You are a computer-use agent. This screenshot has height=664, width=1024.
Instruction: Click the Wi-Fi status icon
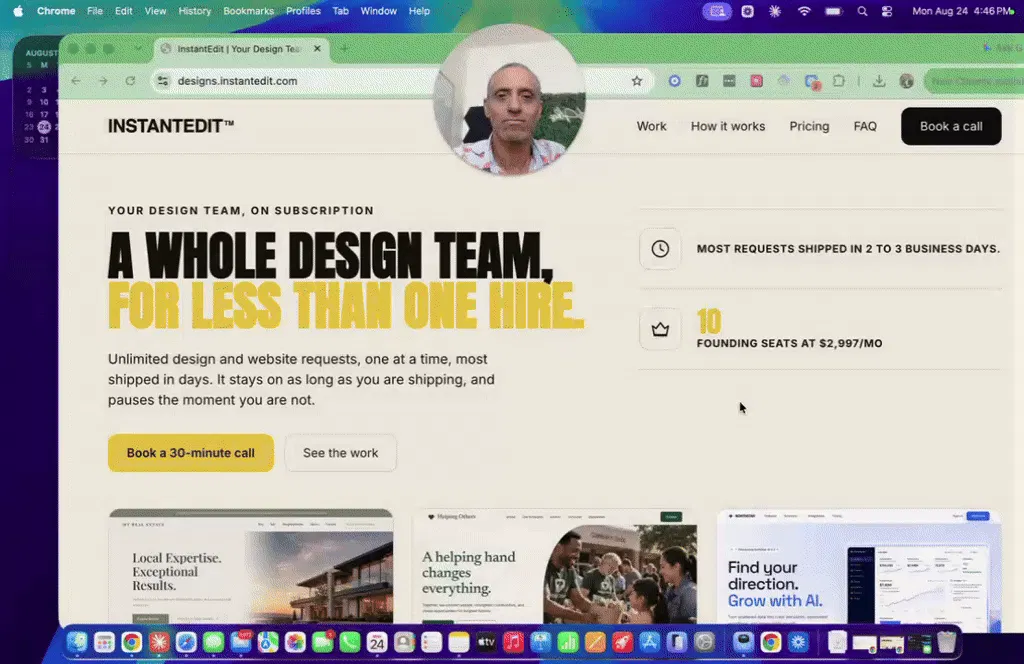pos(804,11)
